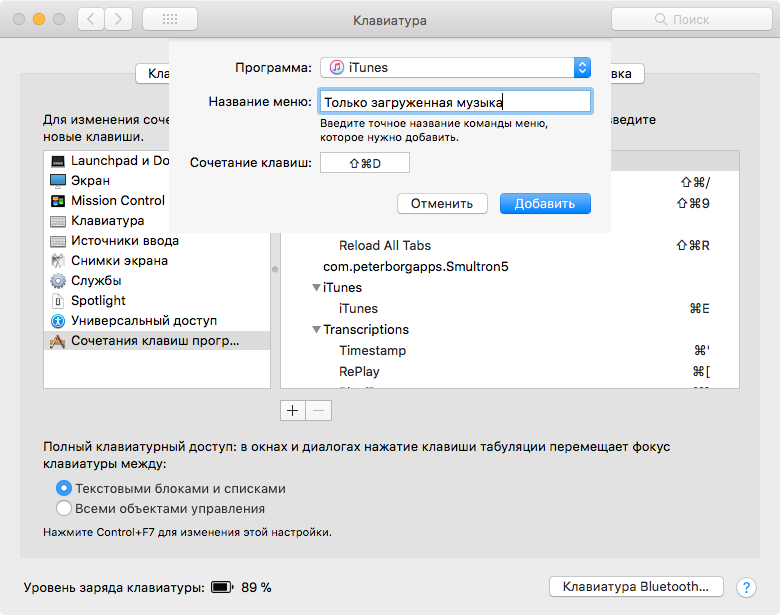Collapse the Transcriptions group triangle
Screen dimensions: 780x615
[316, 330]
